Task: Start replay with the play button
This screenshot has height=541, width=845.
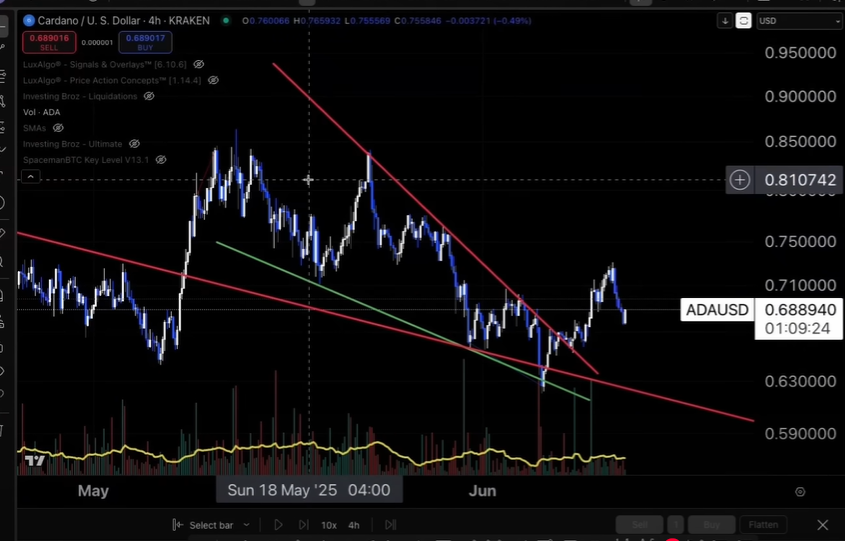Action: tap(278, 525)
